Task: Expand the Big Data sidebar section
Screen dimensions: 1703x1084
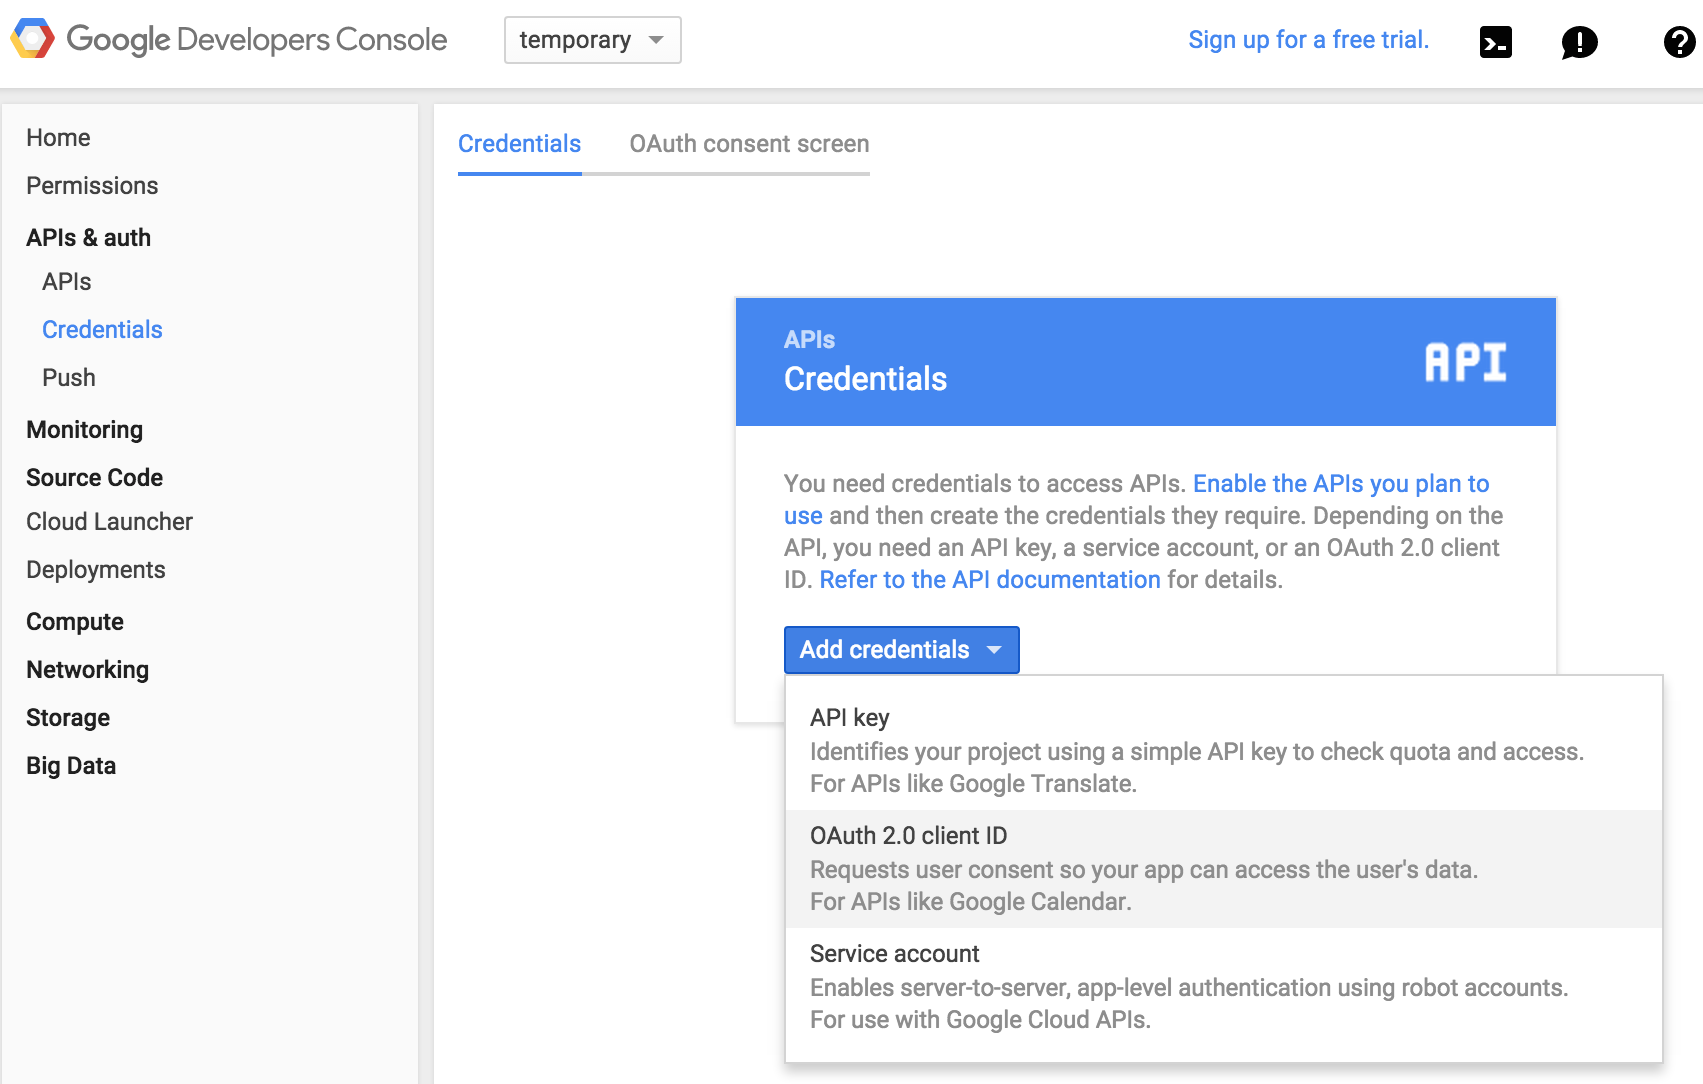Action: tap(71, 766)
